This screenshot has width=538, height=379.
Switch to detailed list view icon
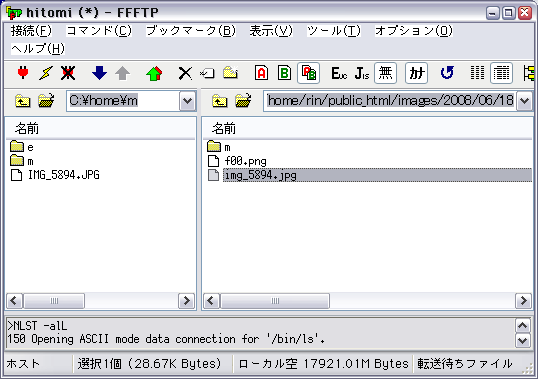click(502, 73)
